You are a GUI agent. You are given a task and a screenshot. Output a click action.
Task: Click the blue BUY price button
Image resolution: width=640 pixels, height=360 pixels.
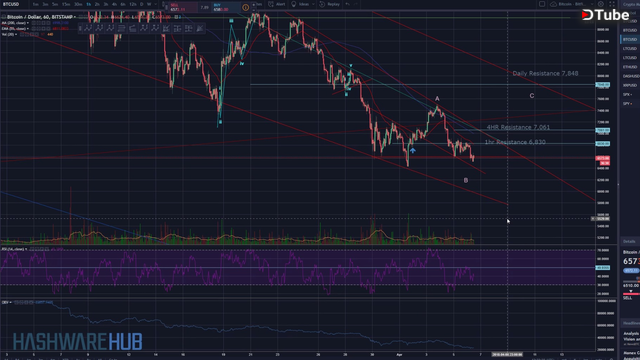(225, 7)
